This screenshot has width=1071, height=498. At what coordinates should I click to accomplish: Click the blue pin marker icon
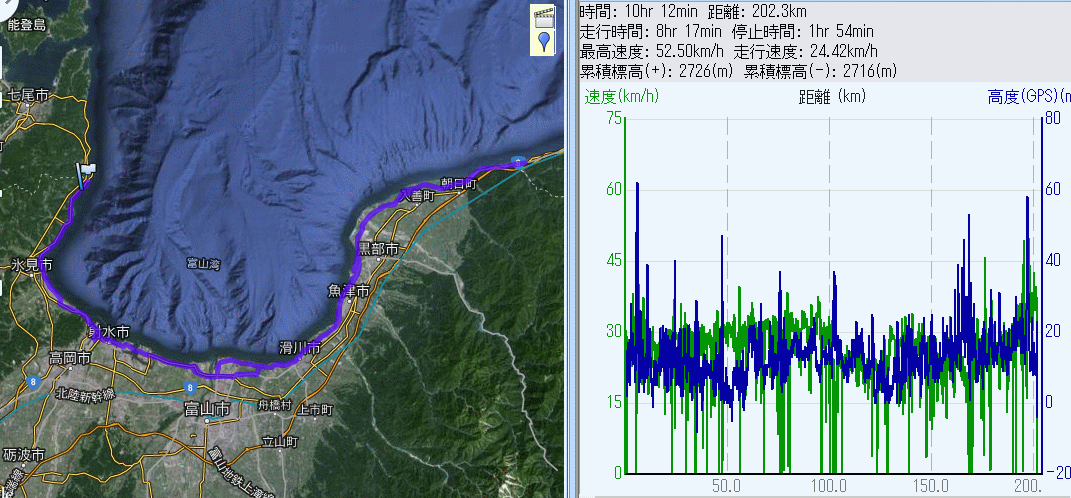pos(543,41)
